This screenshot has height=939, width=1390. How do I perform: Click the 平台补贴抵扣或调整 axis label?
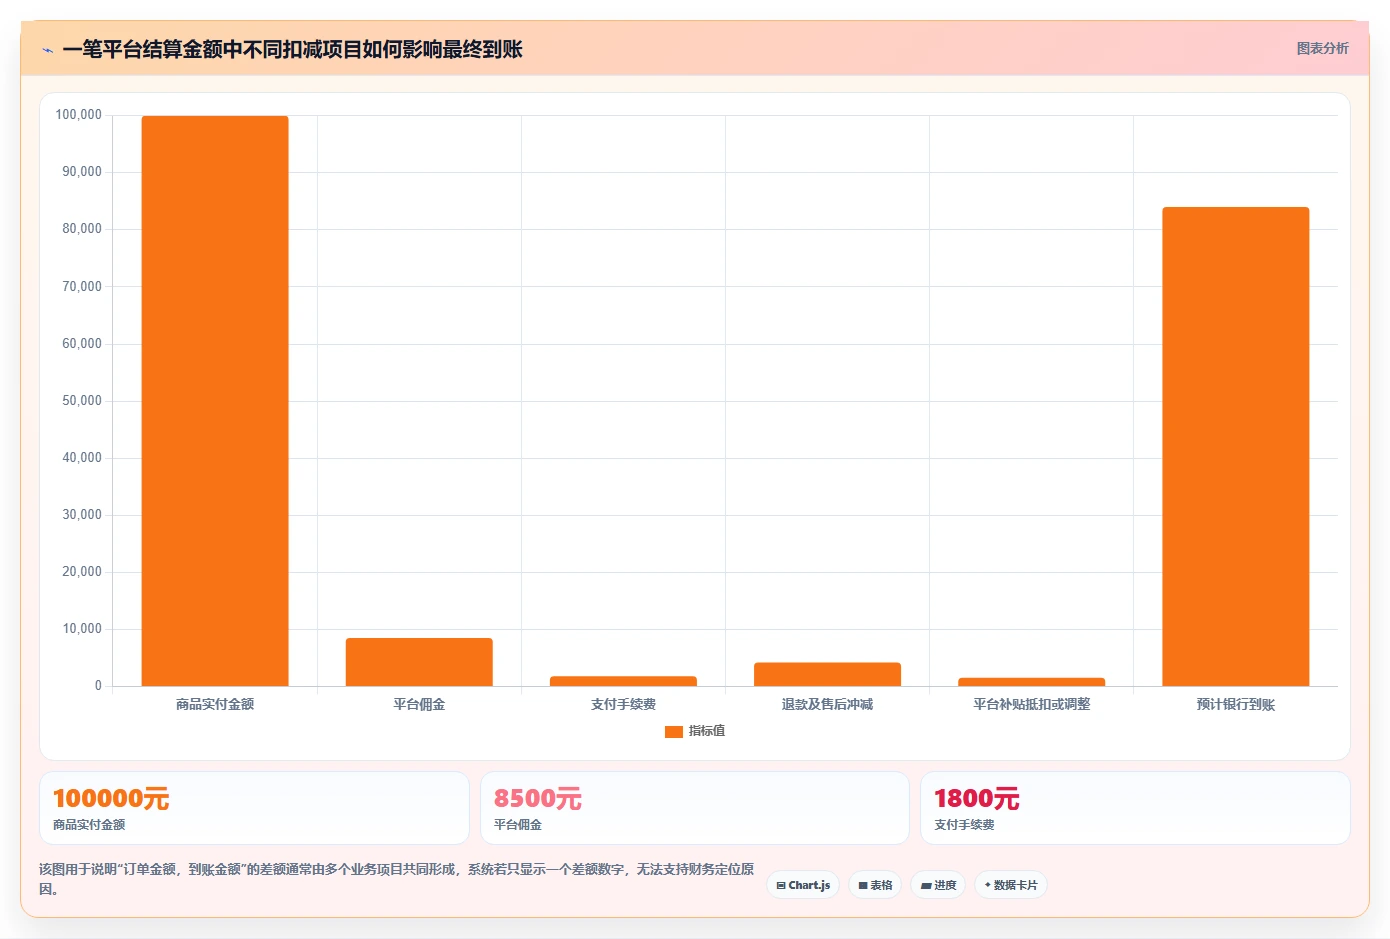pyautogui.click(x=1031, y=704)
